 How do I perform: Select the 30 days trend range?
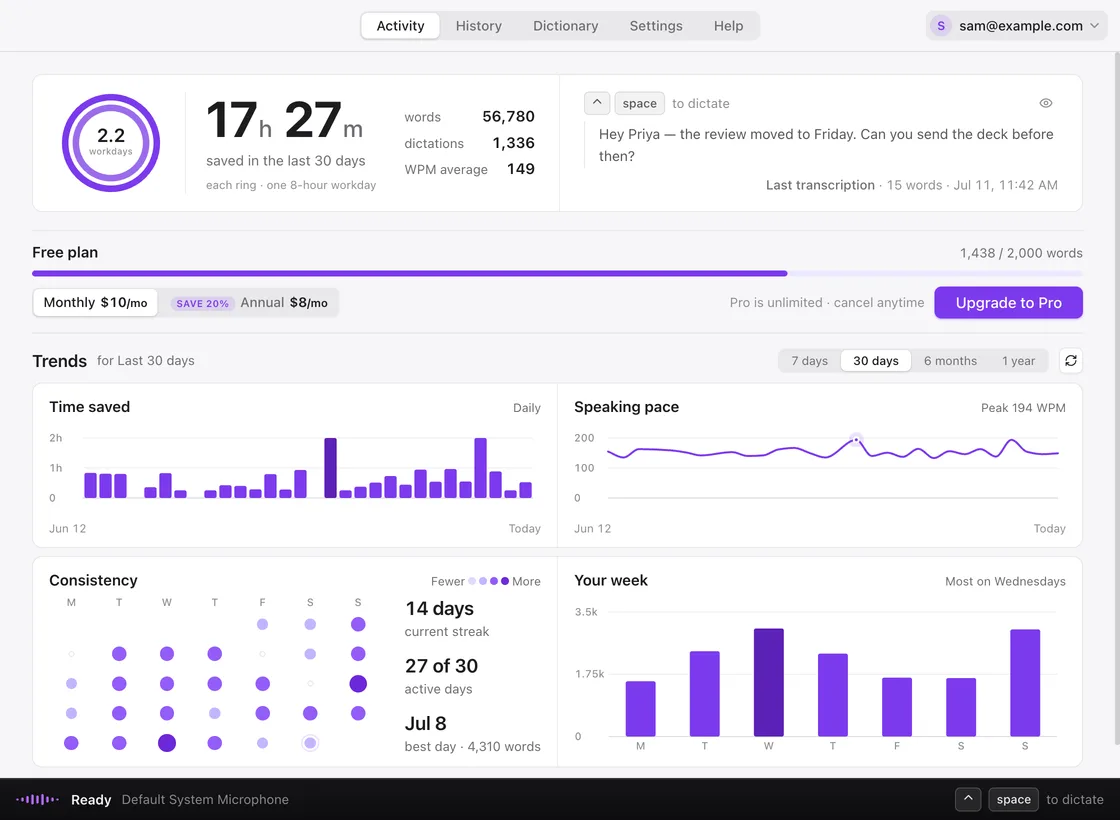click(876, 361)
